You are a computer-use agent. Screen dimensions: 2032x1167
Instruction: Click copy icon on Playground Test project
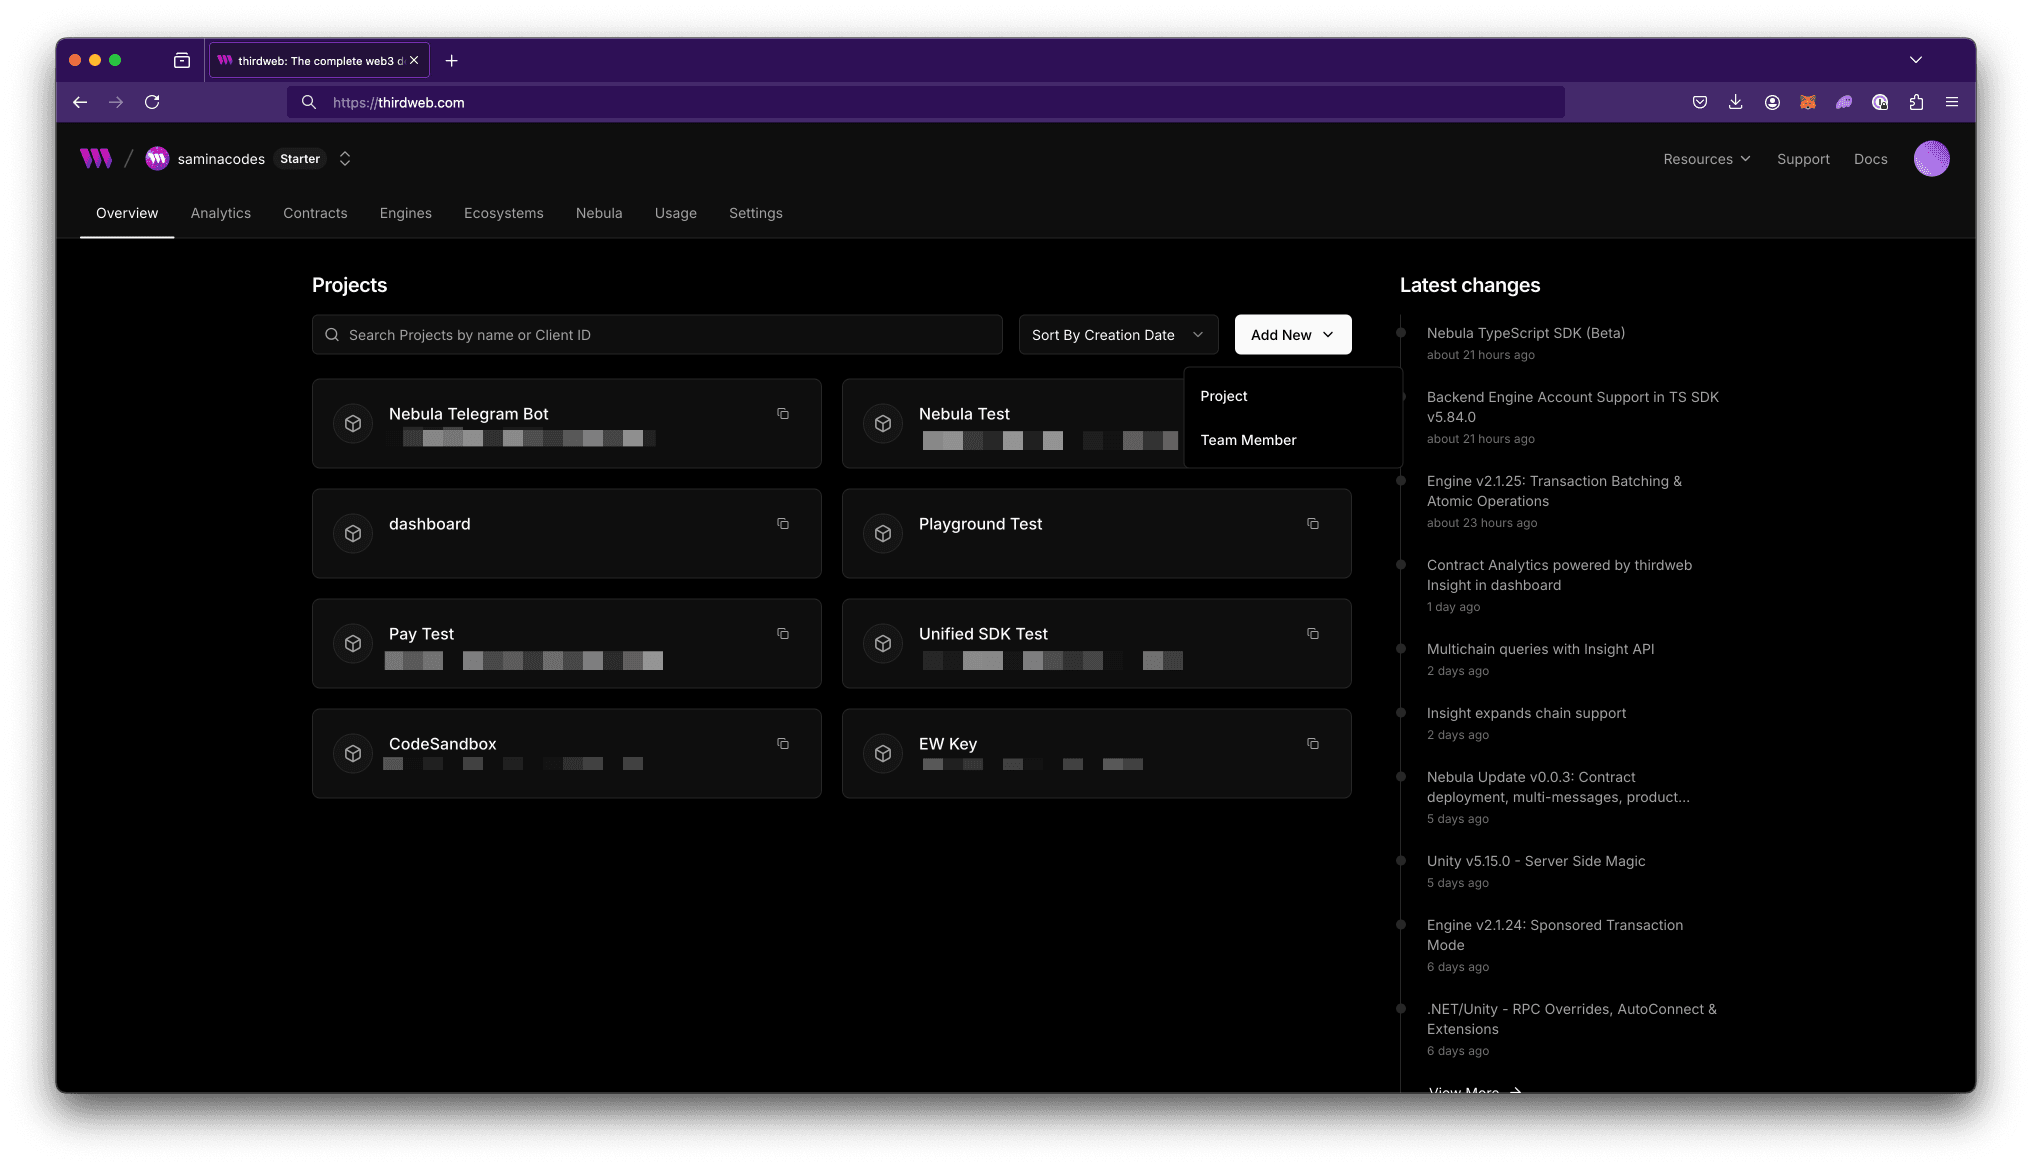(1312, 523)
